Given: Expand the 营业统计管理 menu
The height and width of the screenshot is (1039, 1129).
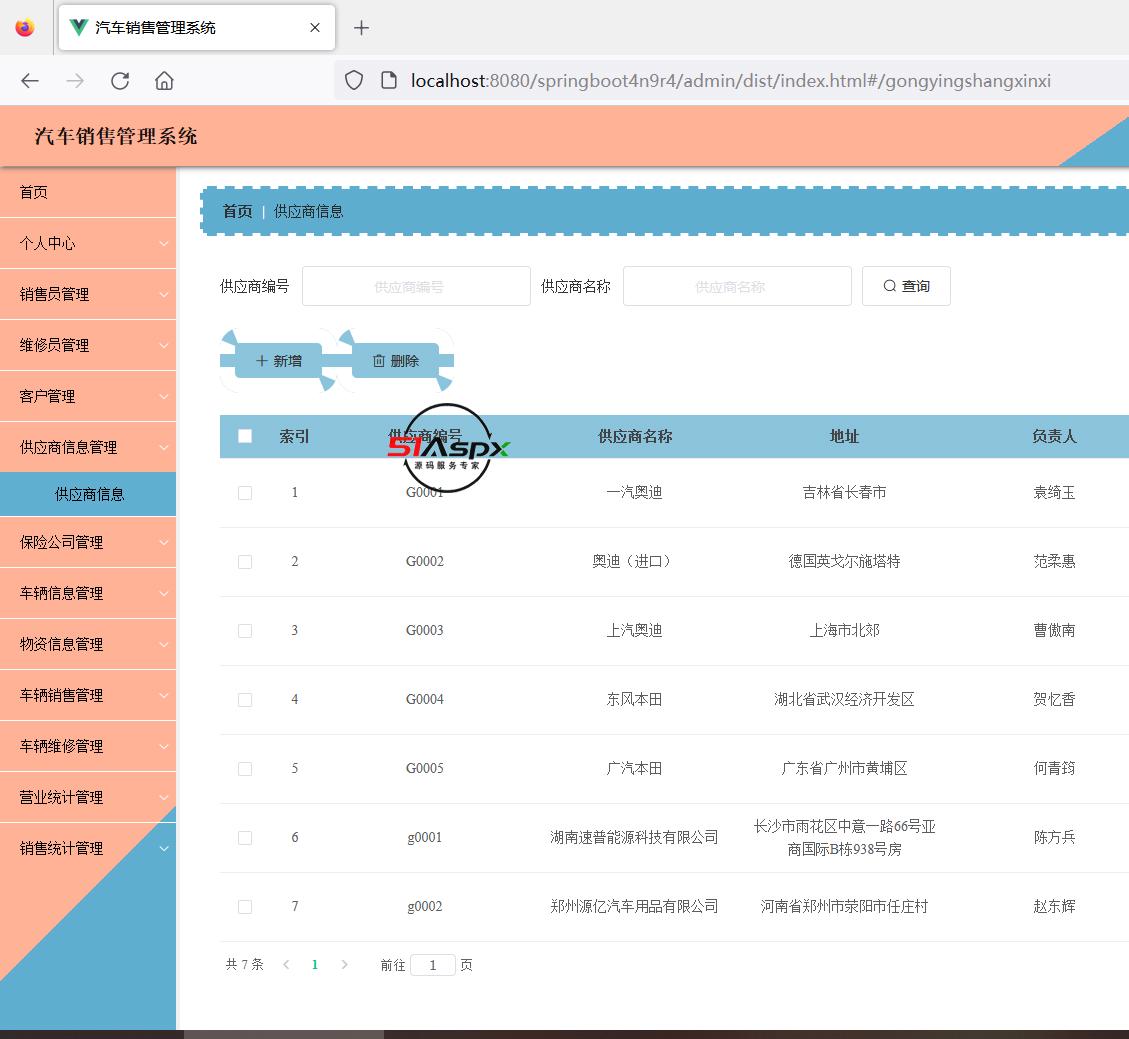Looking at the screenshot, I should pos(88,798).
